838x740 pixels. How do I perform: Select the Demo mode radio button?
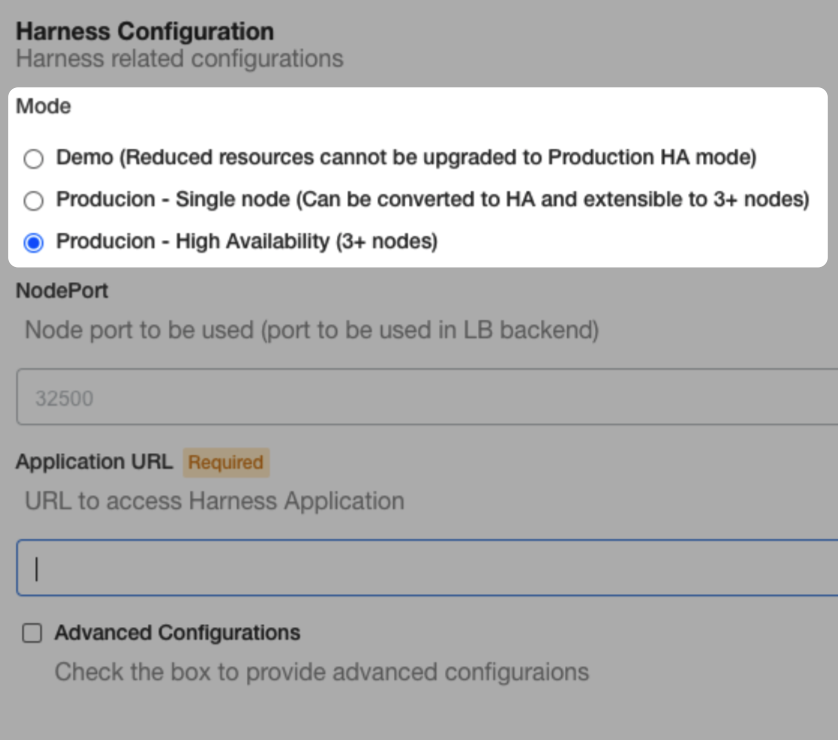click(x=34, y=159)
